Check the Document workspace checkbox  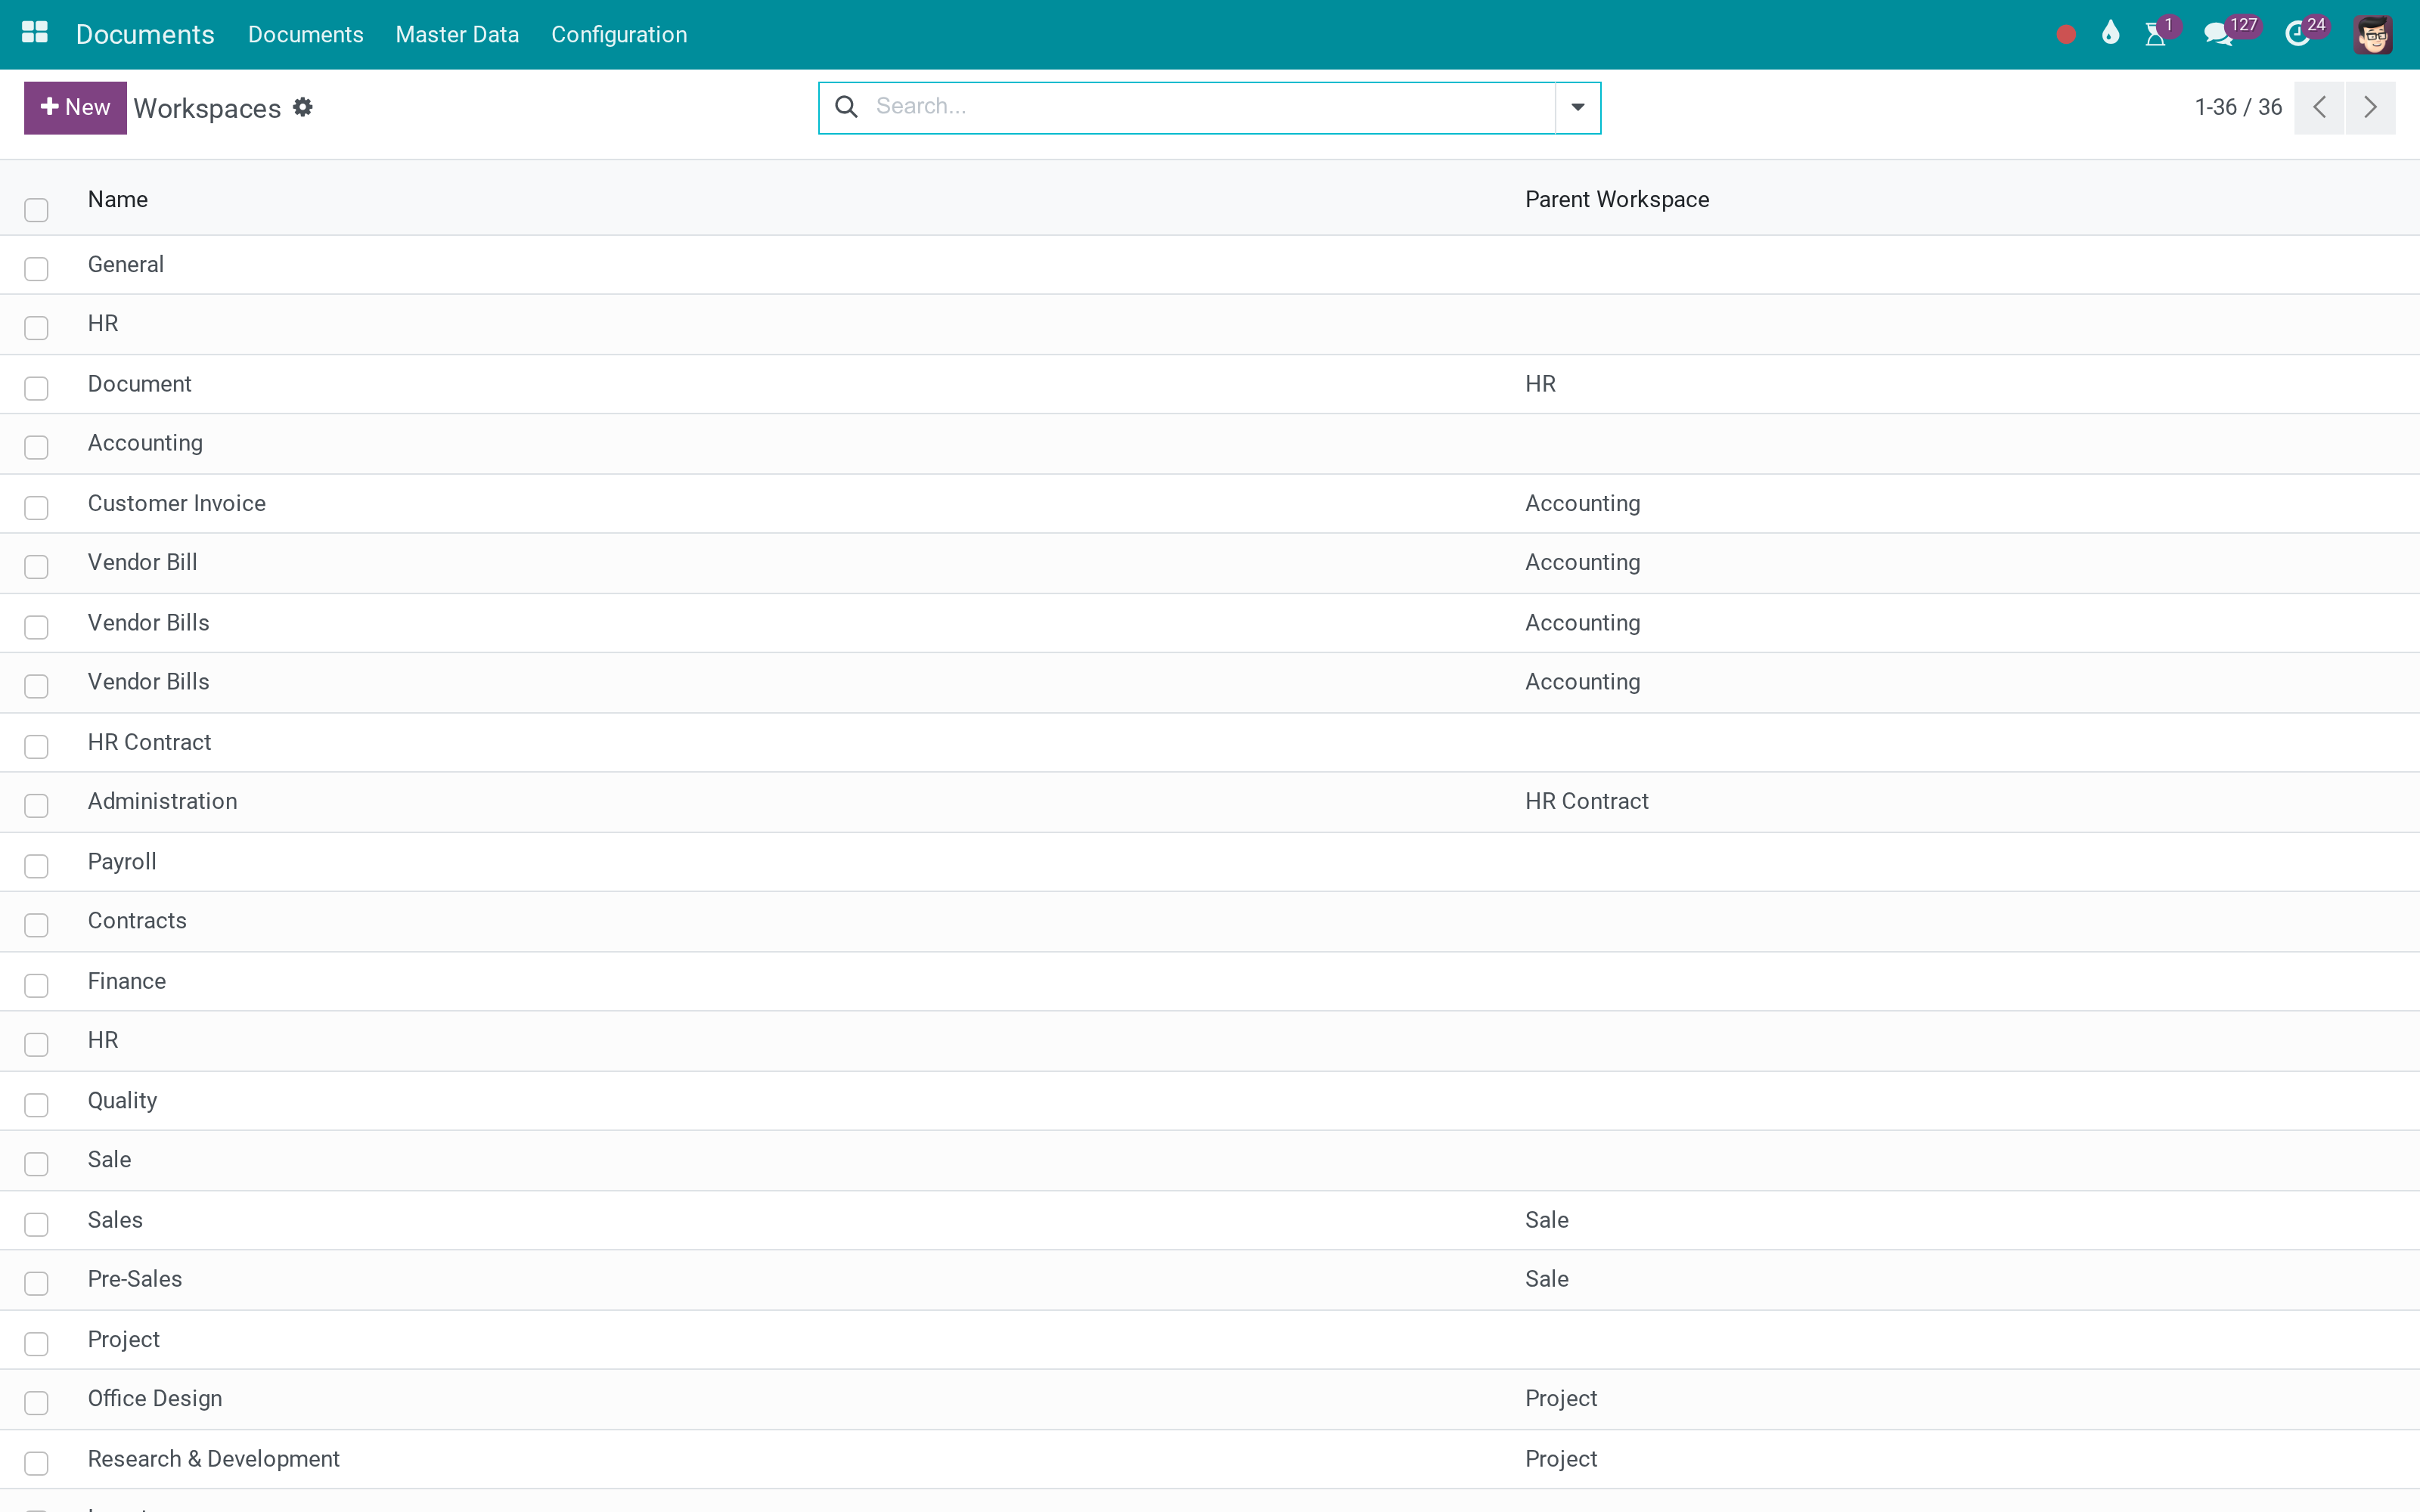click(36, 388)
